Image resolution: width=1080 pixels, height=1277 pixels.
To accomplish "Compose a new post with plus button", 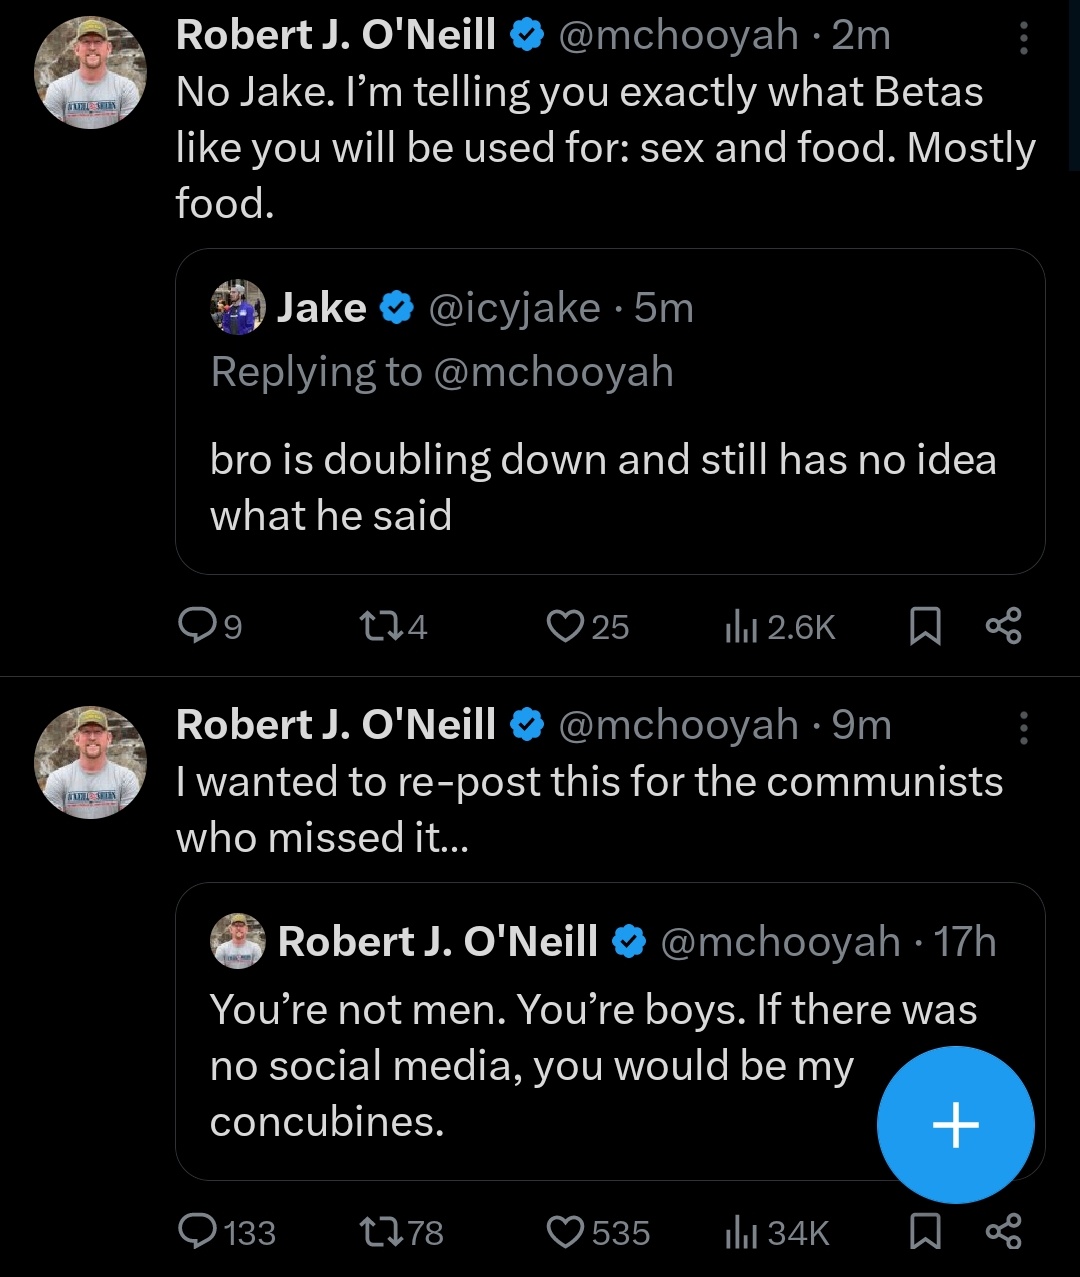I will click(x=955, y=1124).
